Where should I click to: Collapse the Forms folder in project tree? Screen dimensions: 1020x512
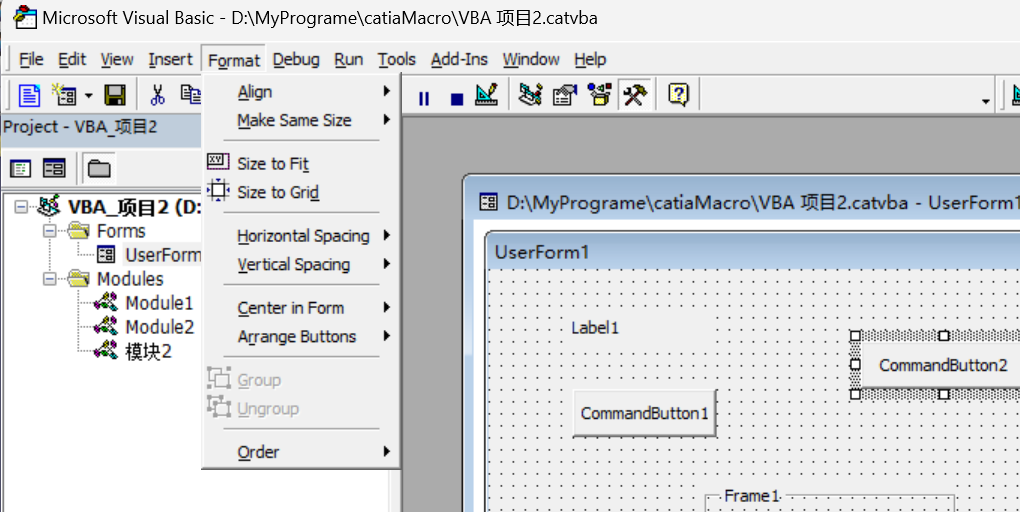tap(49, 231)
